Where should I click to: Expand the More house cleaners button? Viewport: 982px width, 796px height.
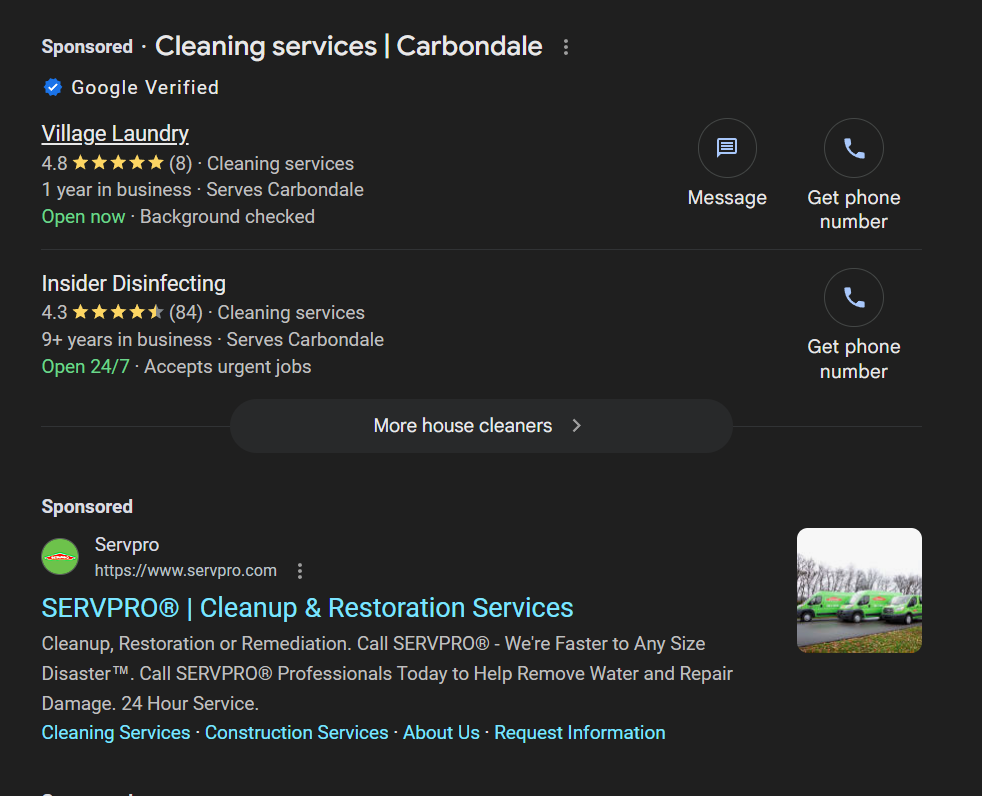[481, 426]
